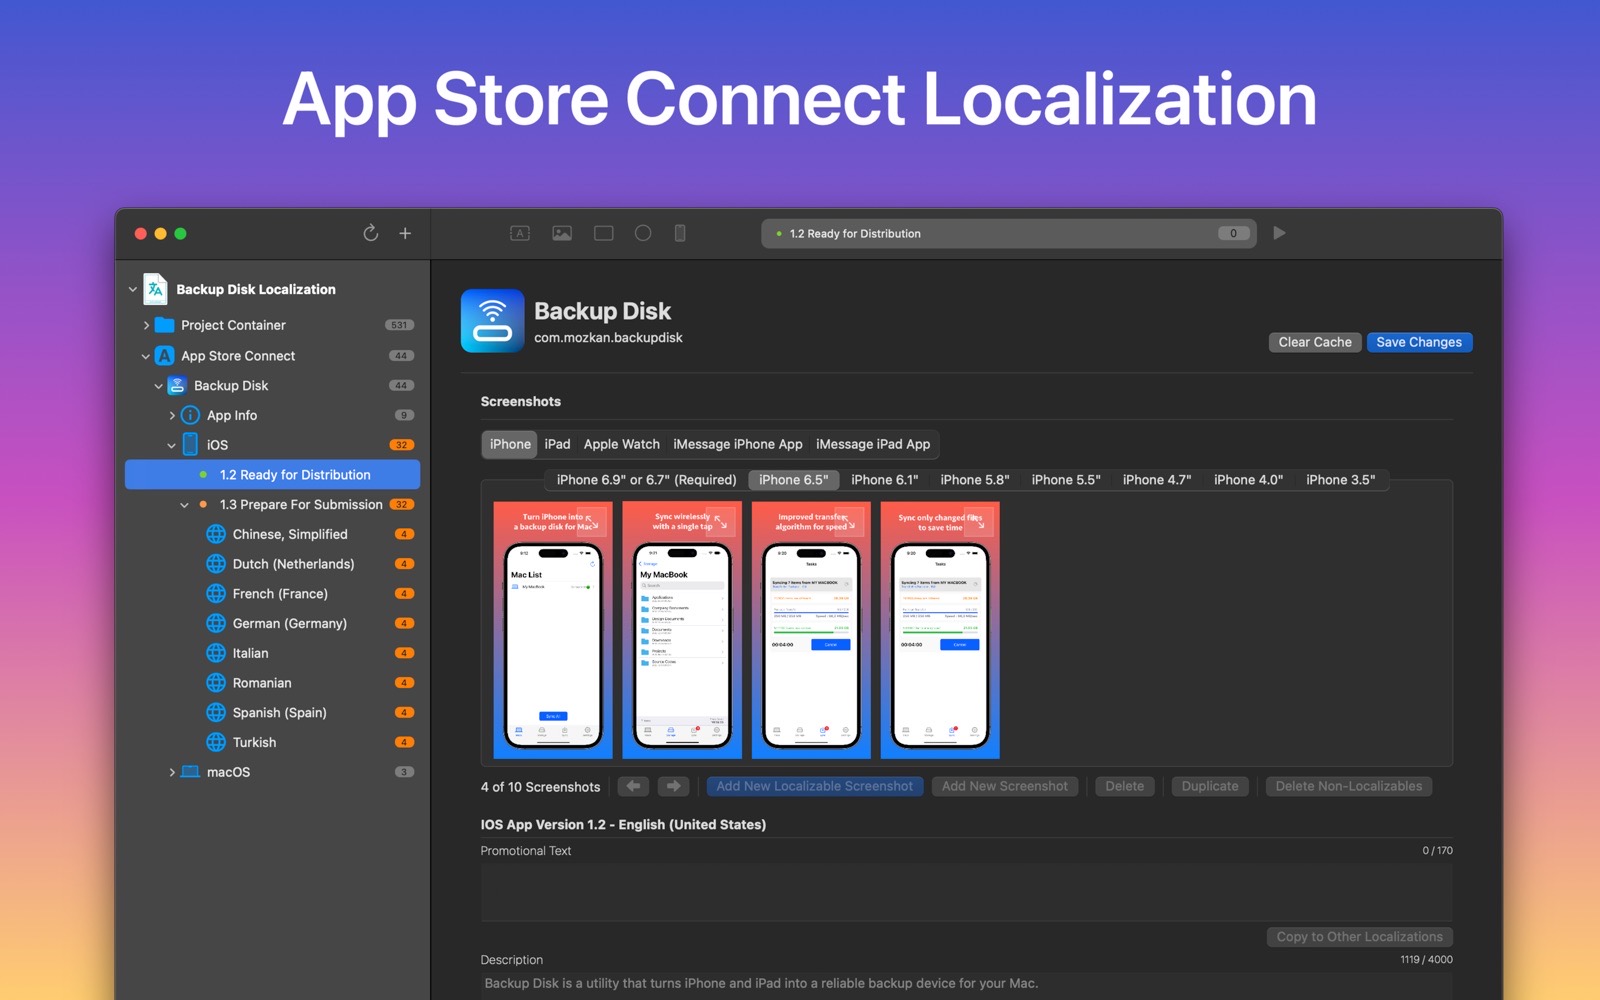This screenshot has height=1000, width=1600.
Task: Select the iPhone device tab
Action: coord(510,444)
